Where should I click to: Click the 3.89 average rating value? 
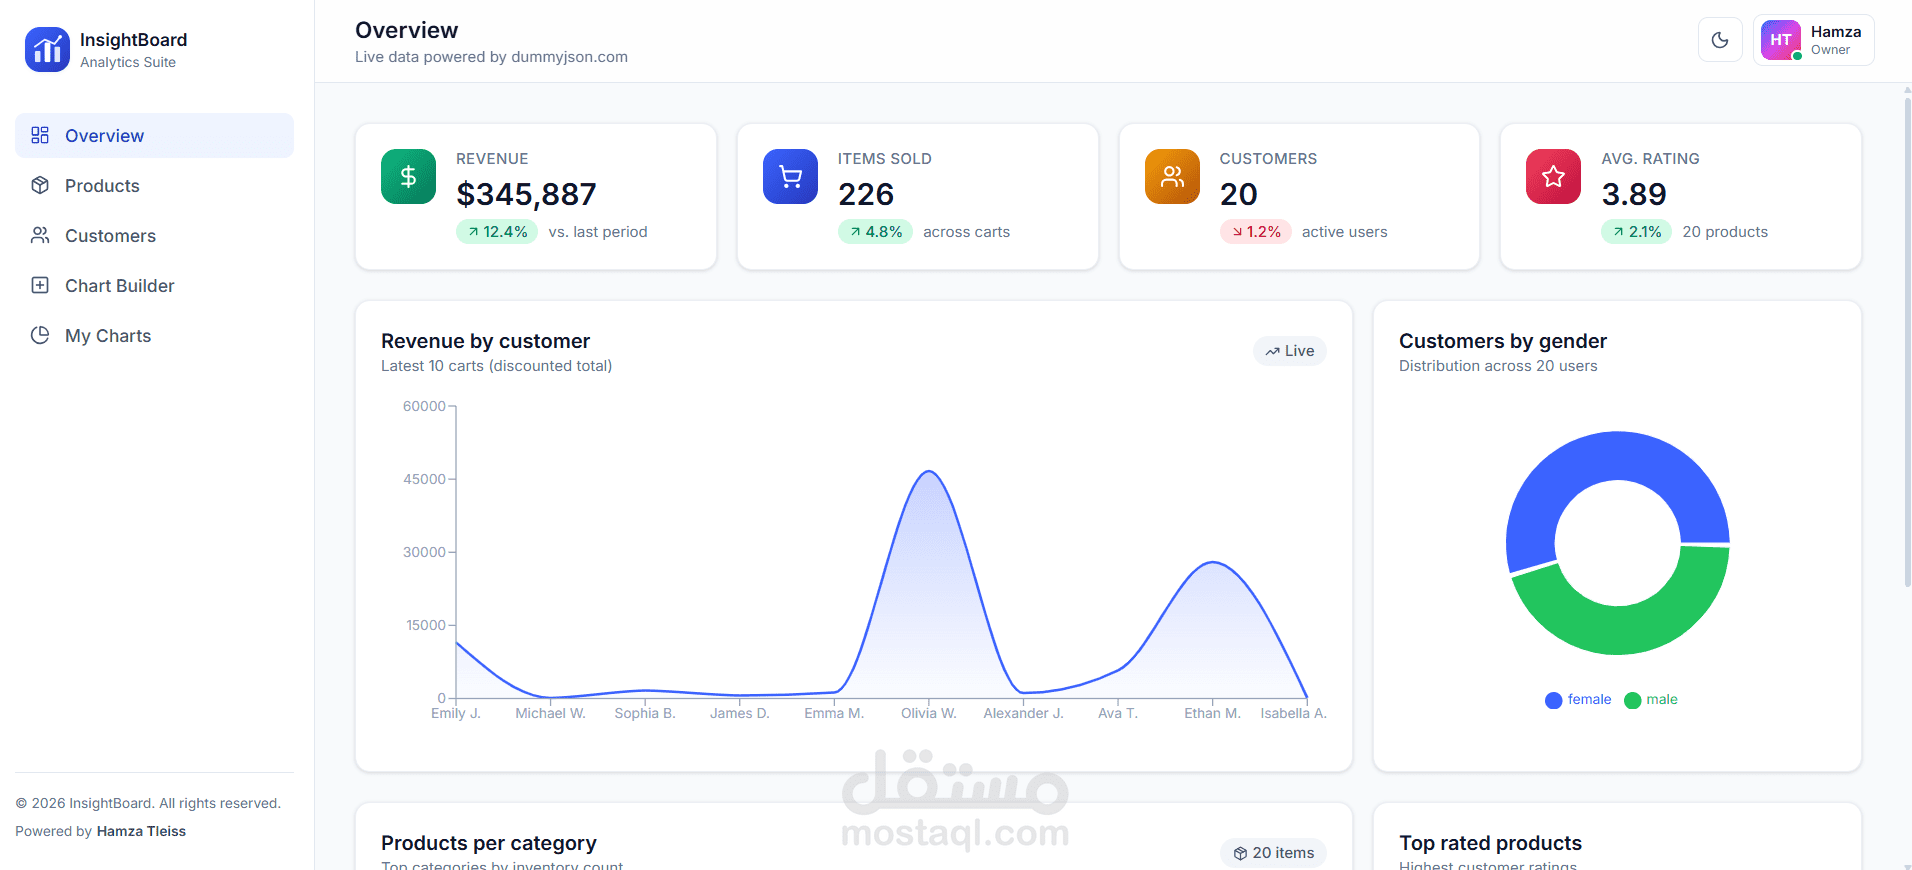click(x=1634, y=194)
